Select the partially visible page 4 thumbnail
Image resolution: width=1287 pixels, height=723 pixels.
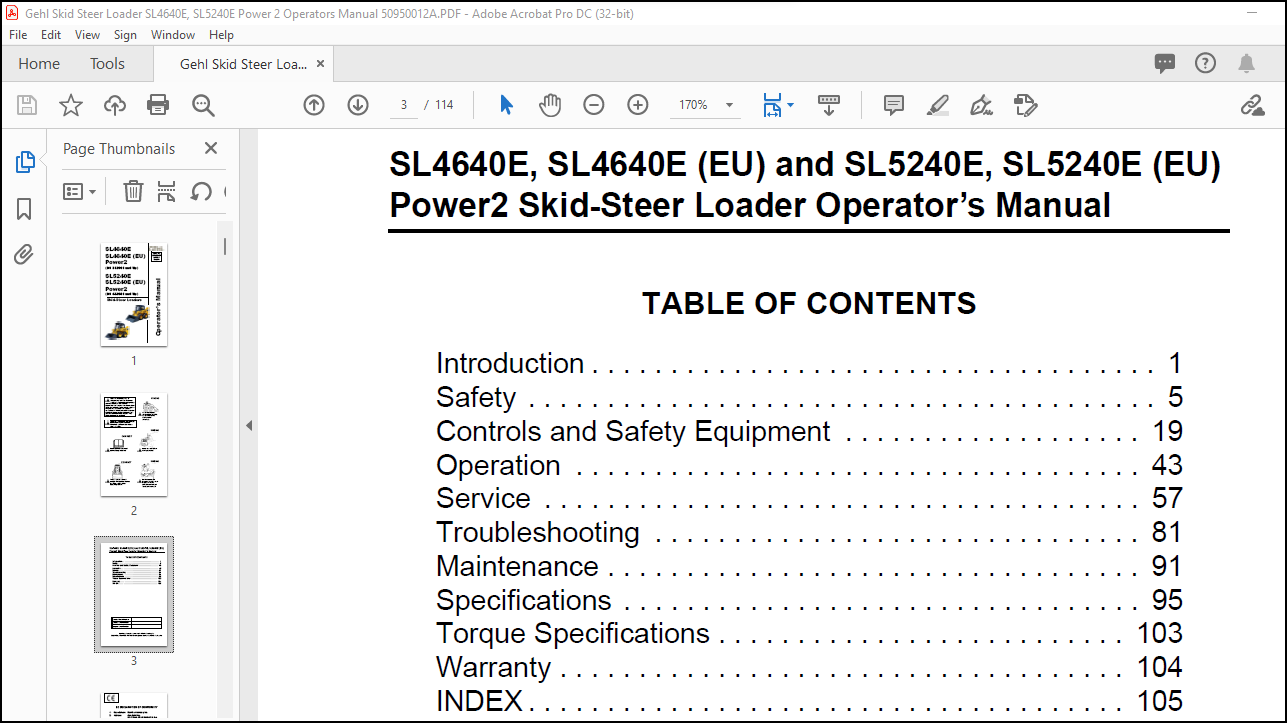[x=134, y=706]
